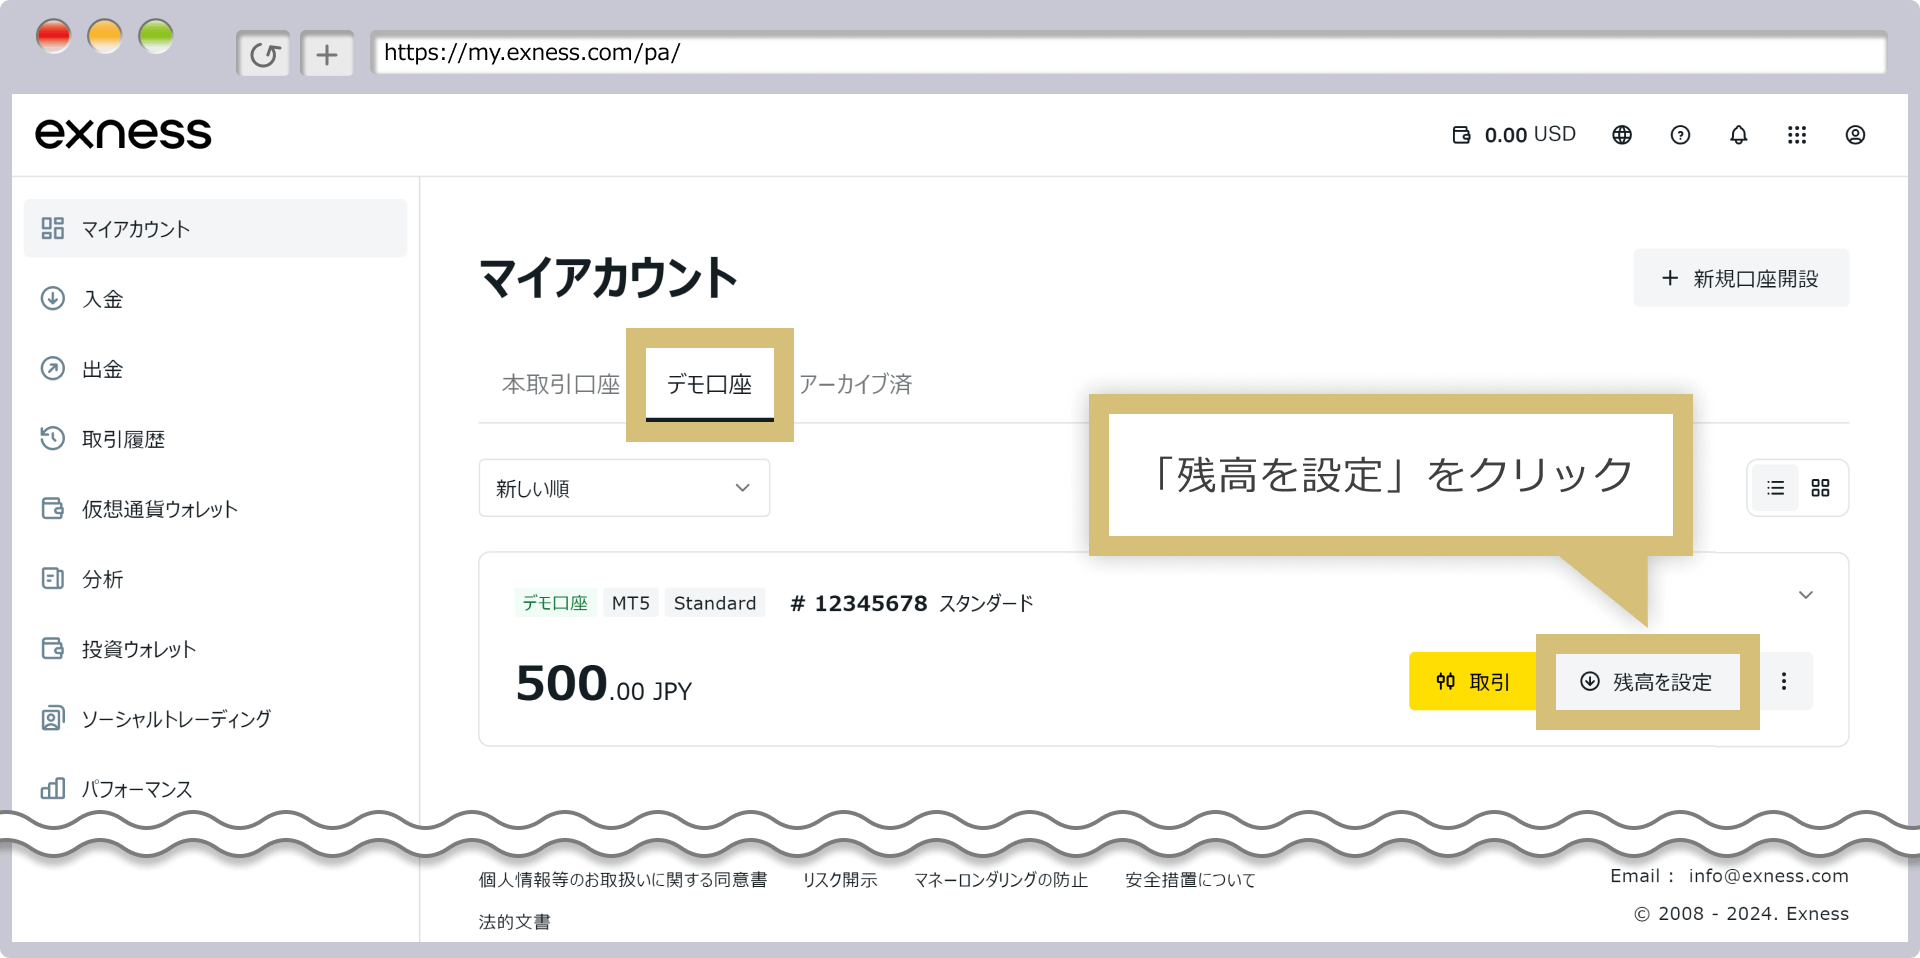Open the three-dot account options menu

(1784, 681)
